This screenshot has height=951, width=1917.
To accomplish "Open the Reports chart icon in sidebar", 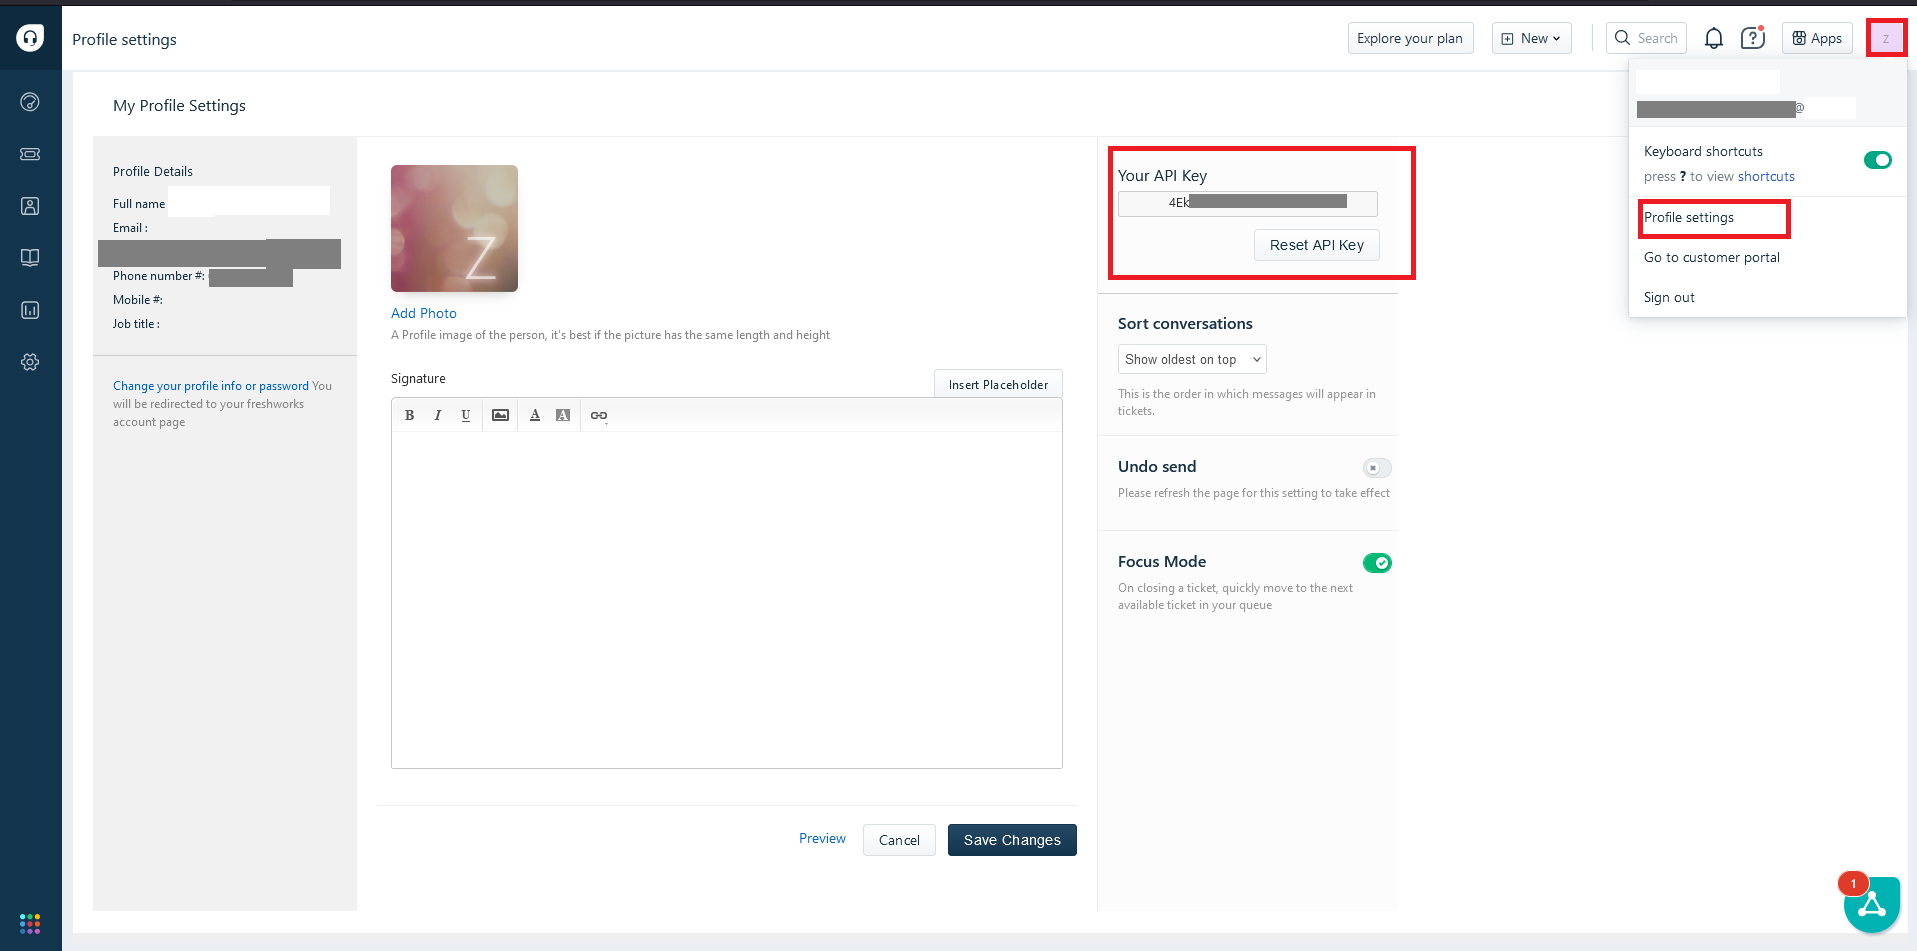I will pyautogui.click(x=30, y=310).
